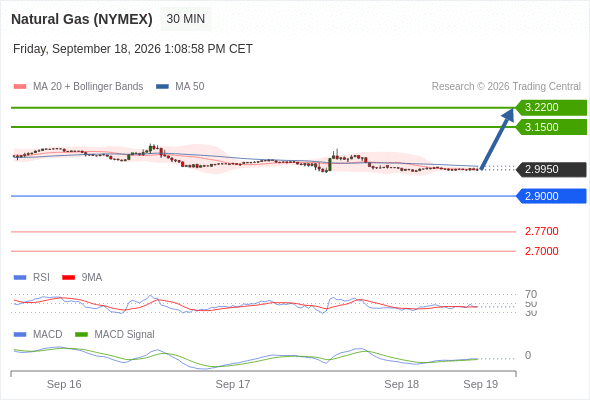Click the 2.7000 support level label

541,251
